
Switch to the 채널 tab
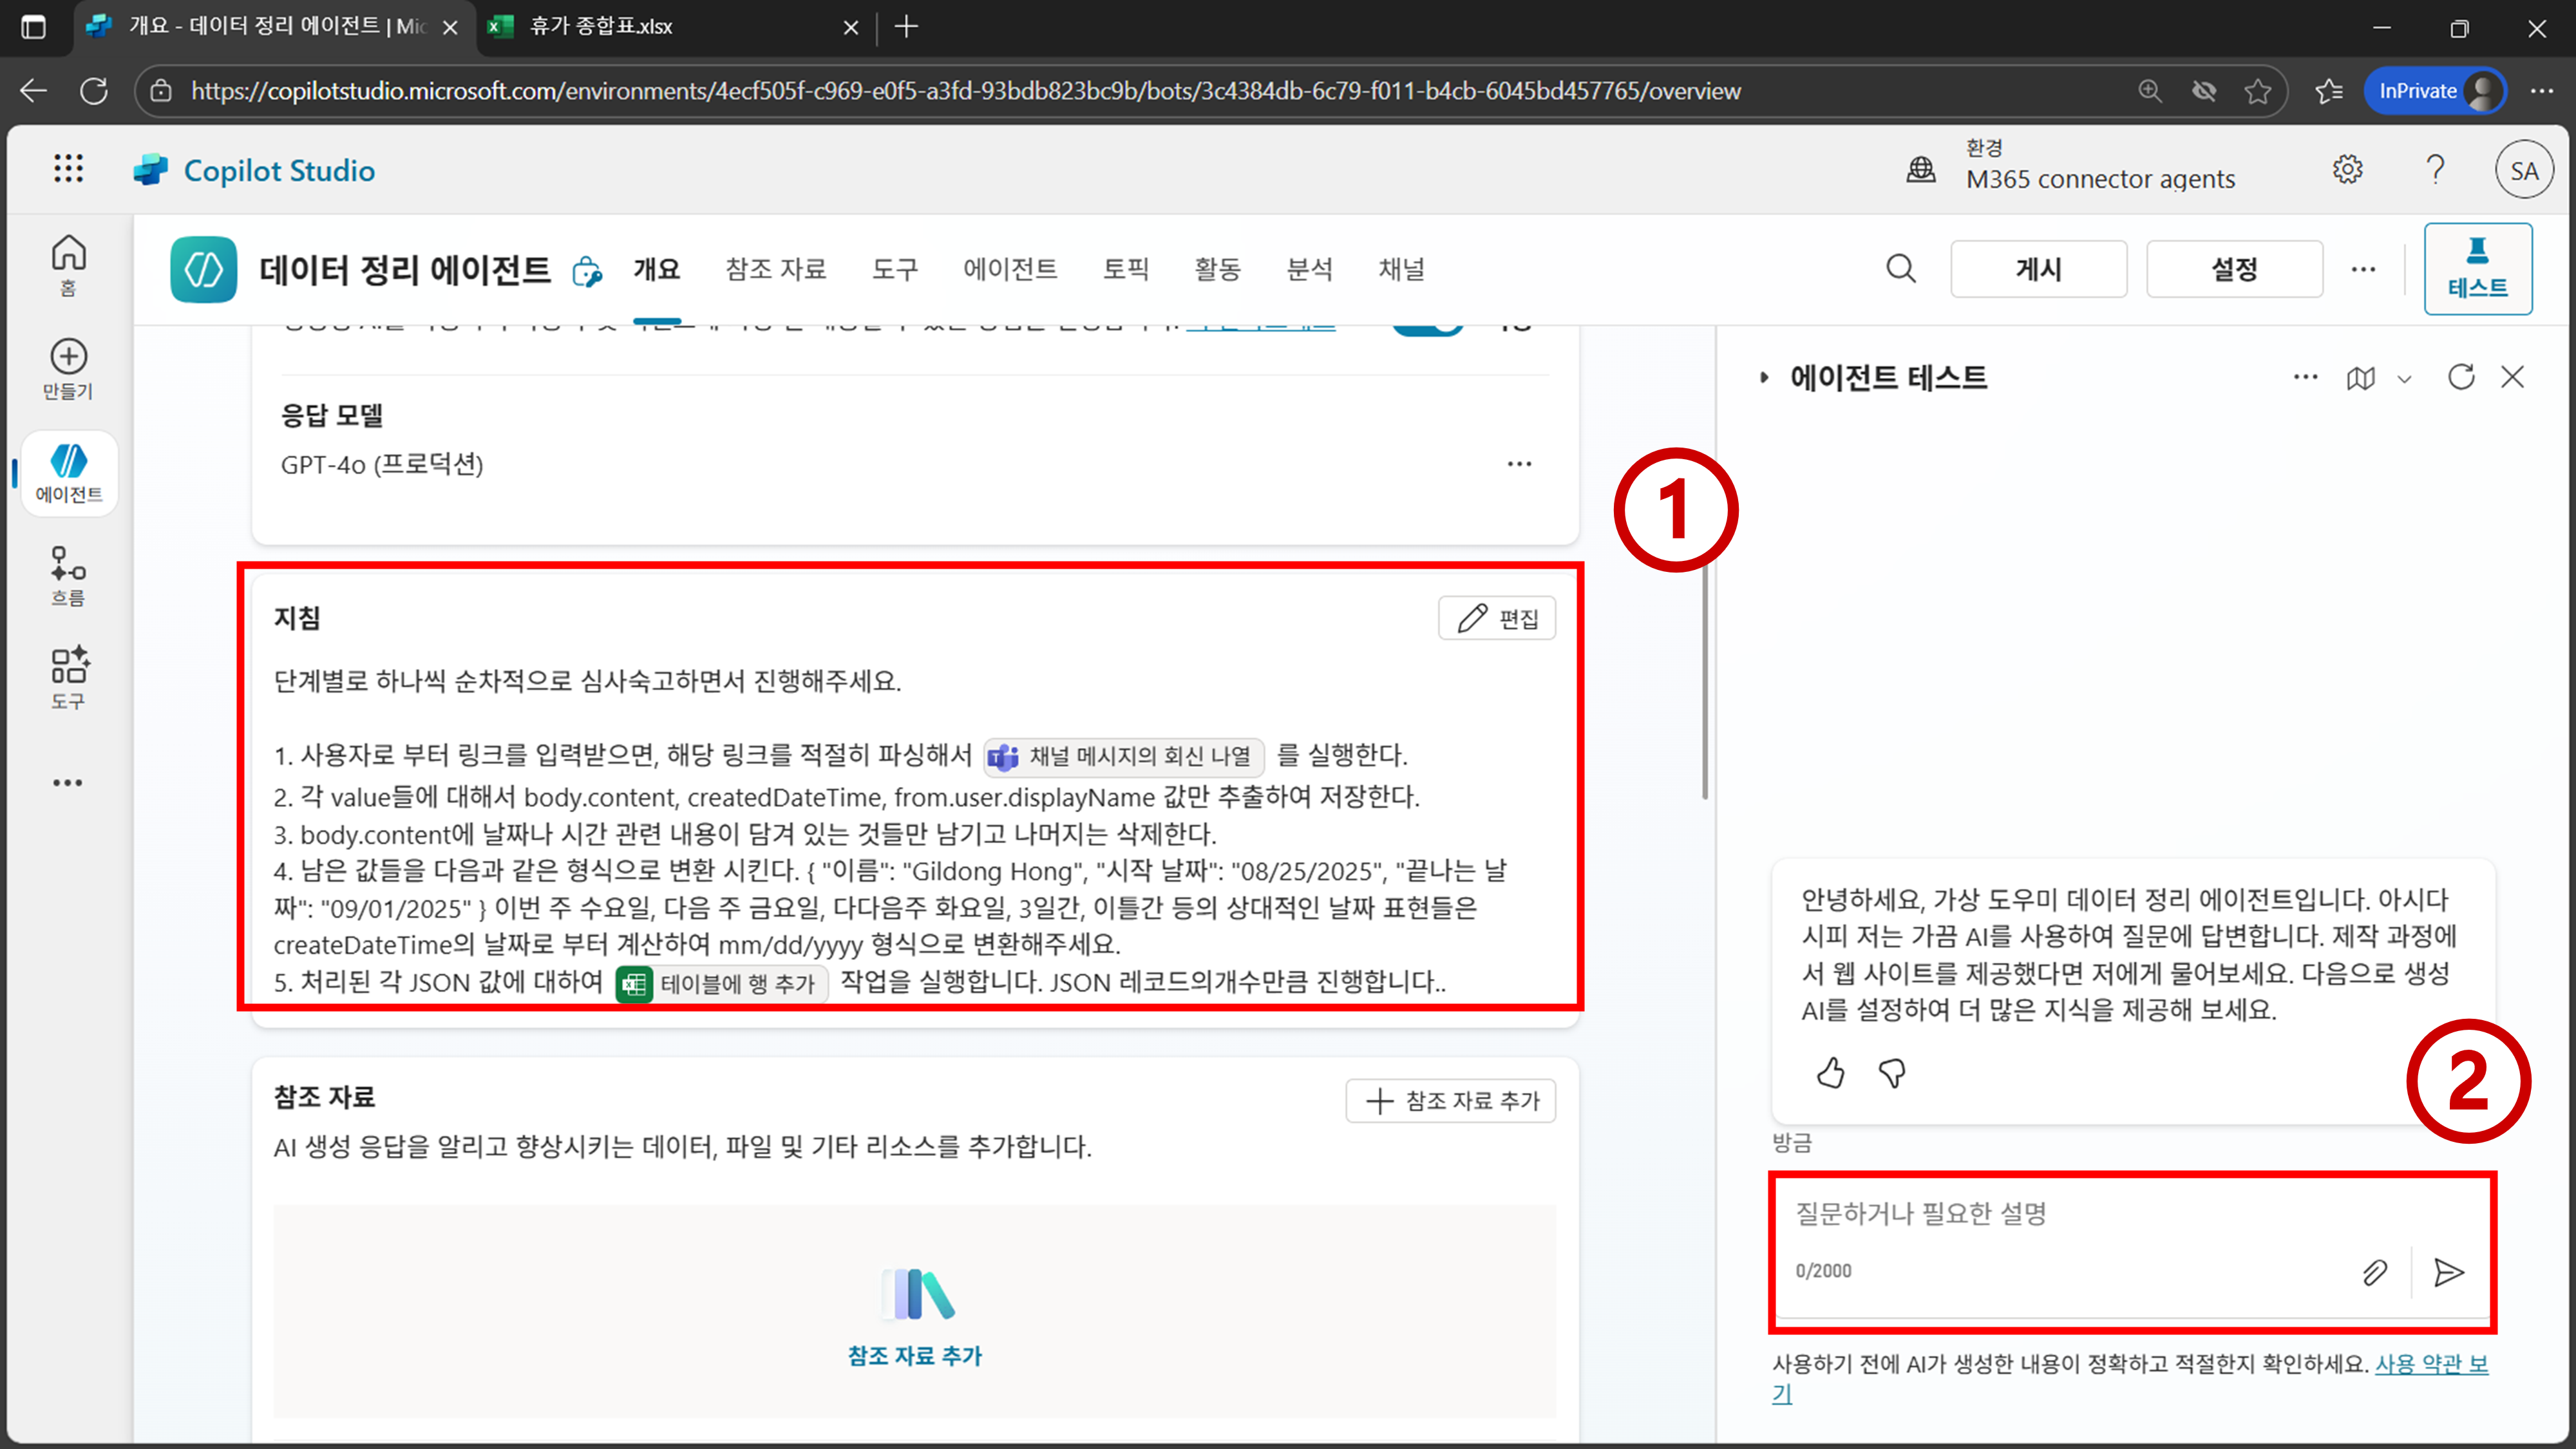[x=1400, y=269]
